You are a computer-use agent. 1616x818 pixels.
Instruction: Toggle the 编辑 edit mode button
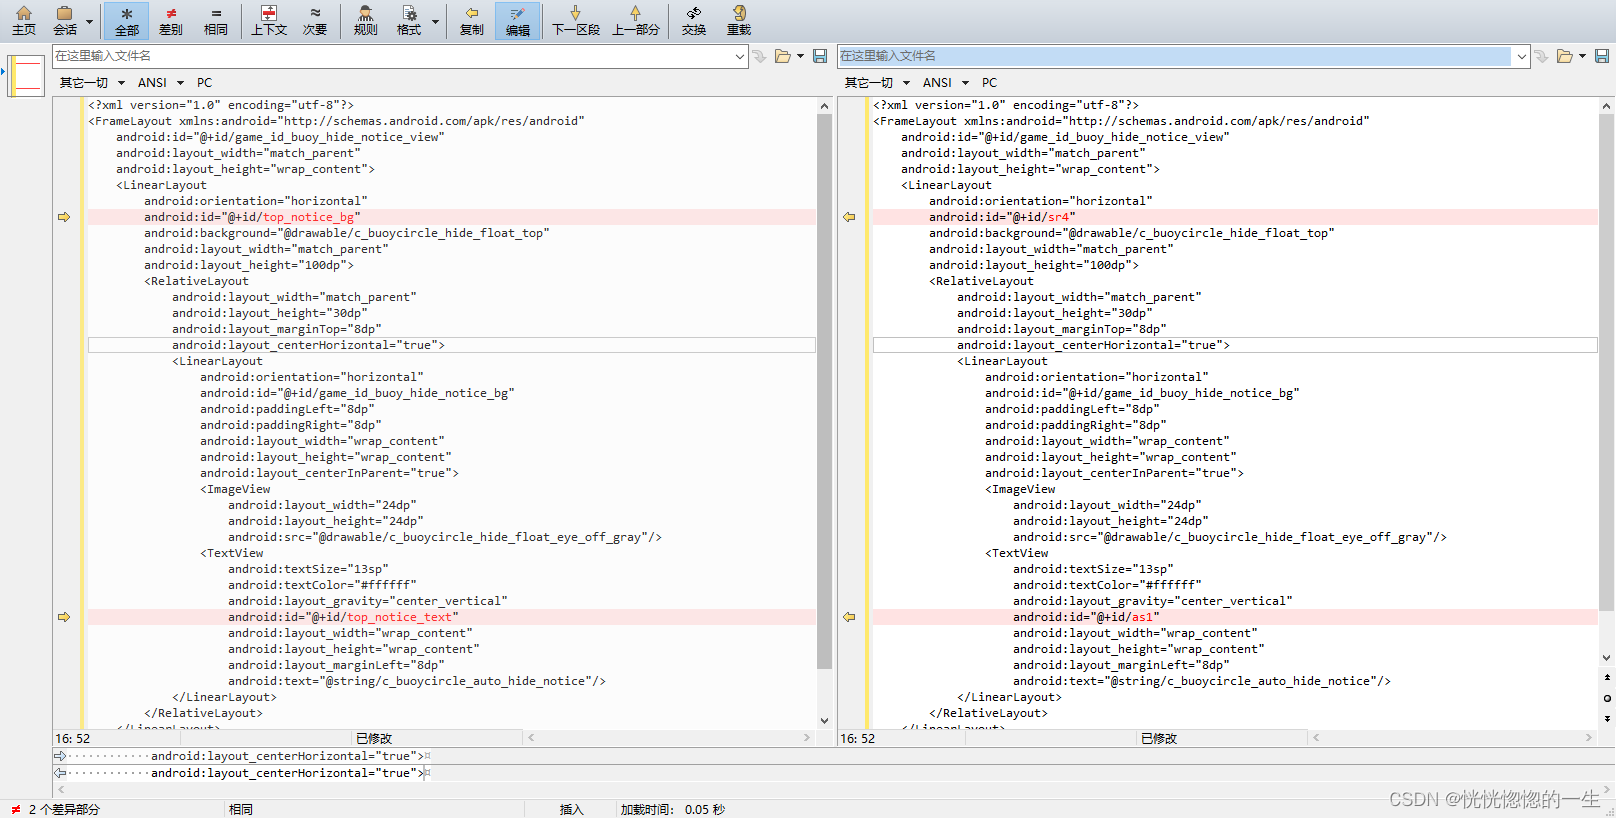click(518, 20)
